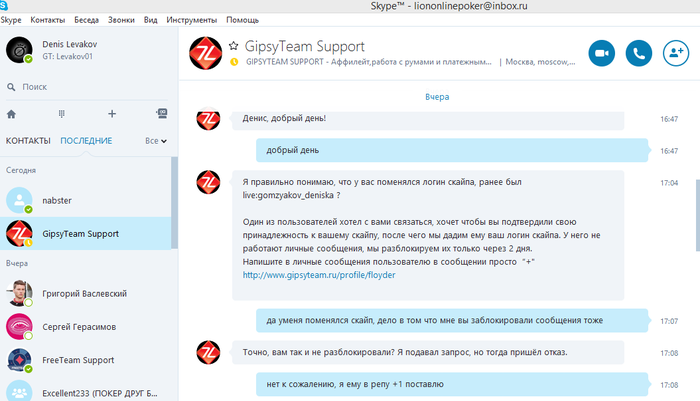This screenshot has width=700, height=401.
Task: Open the bot contacts icon
Action: click(x=162, y=113)
